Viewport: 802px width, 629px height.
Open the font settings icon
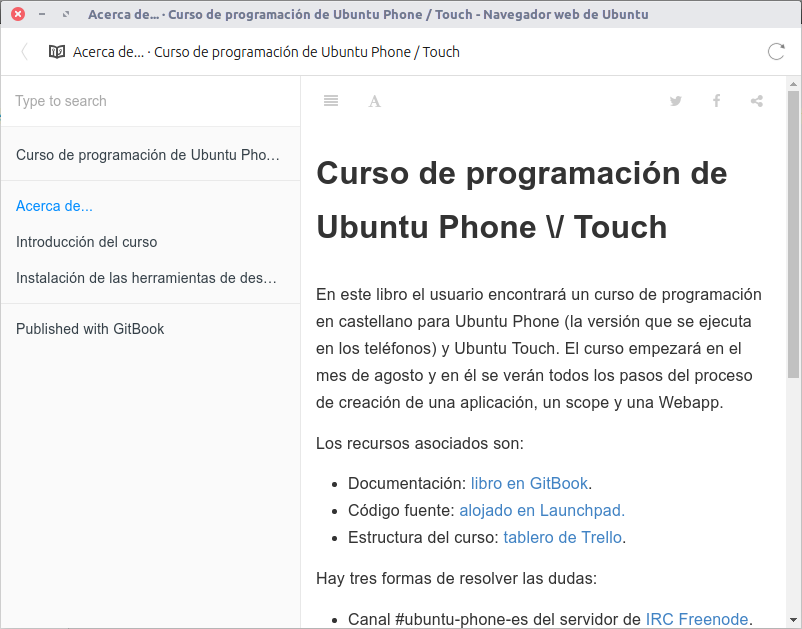point(374,101)
